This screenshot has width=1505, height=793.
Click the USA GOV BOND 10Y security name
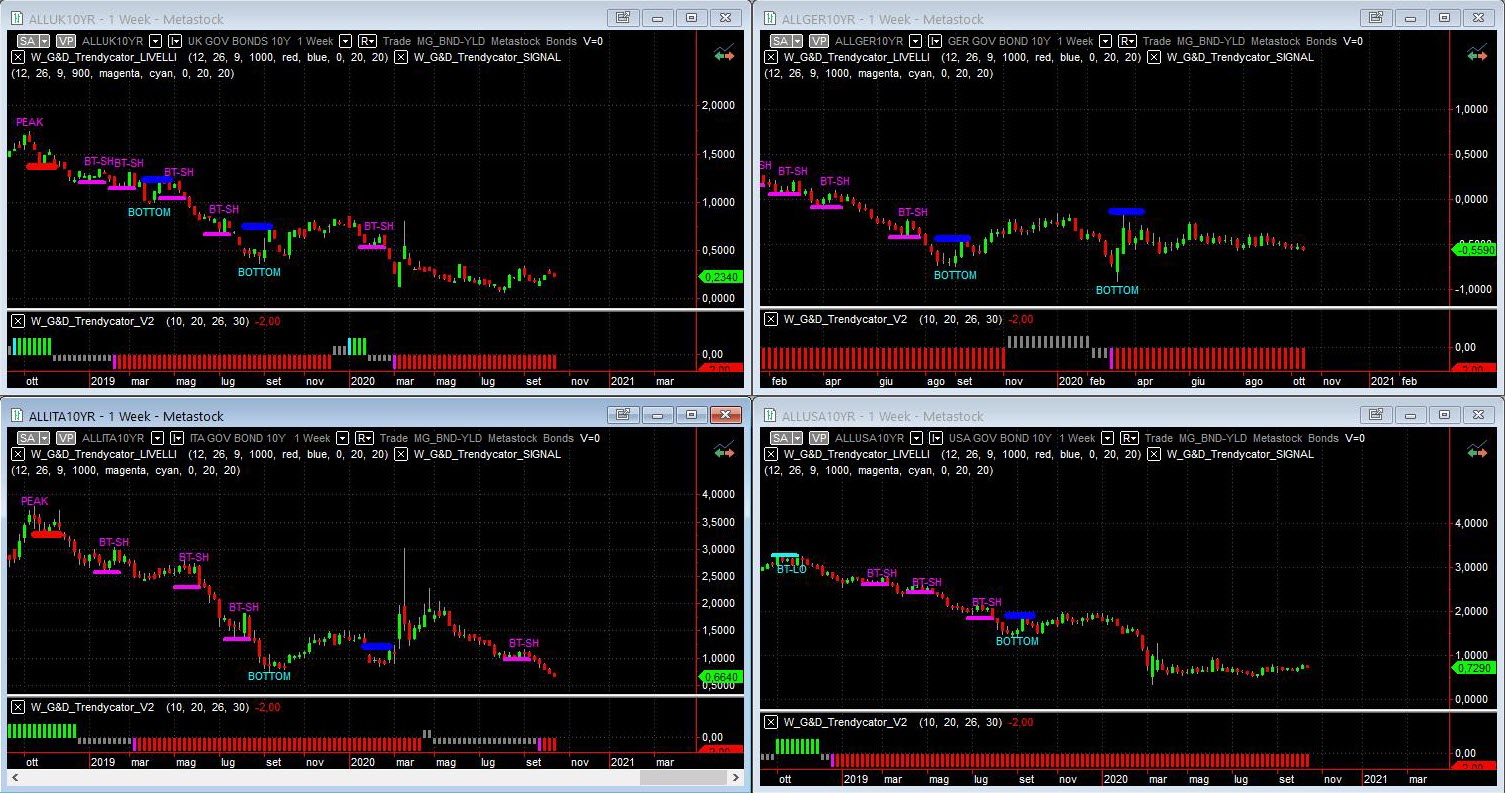point(999,438)
